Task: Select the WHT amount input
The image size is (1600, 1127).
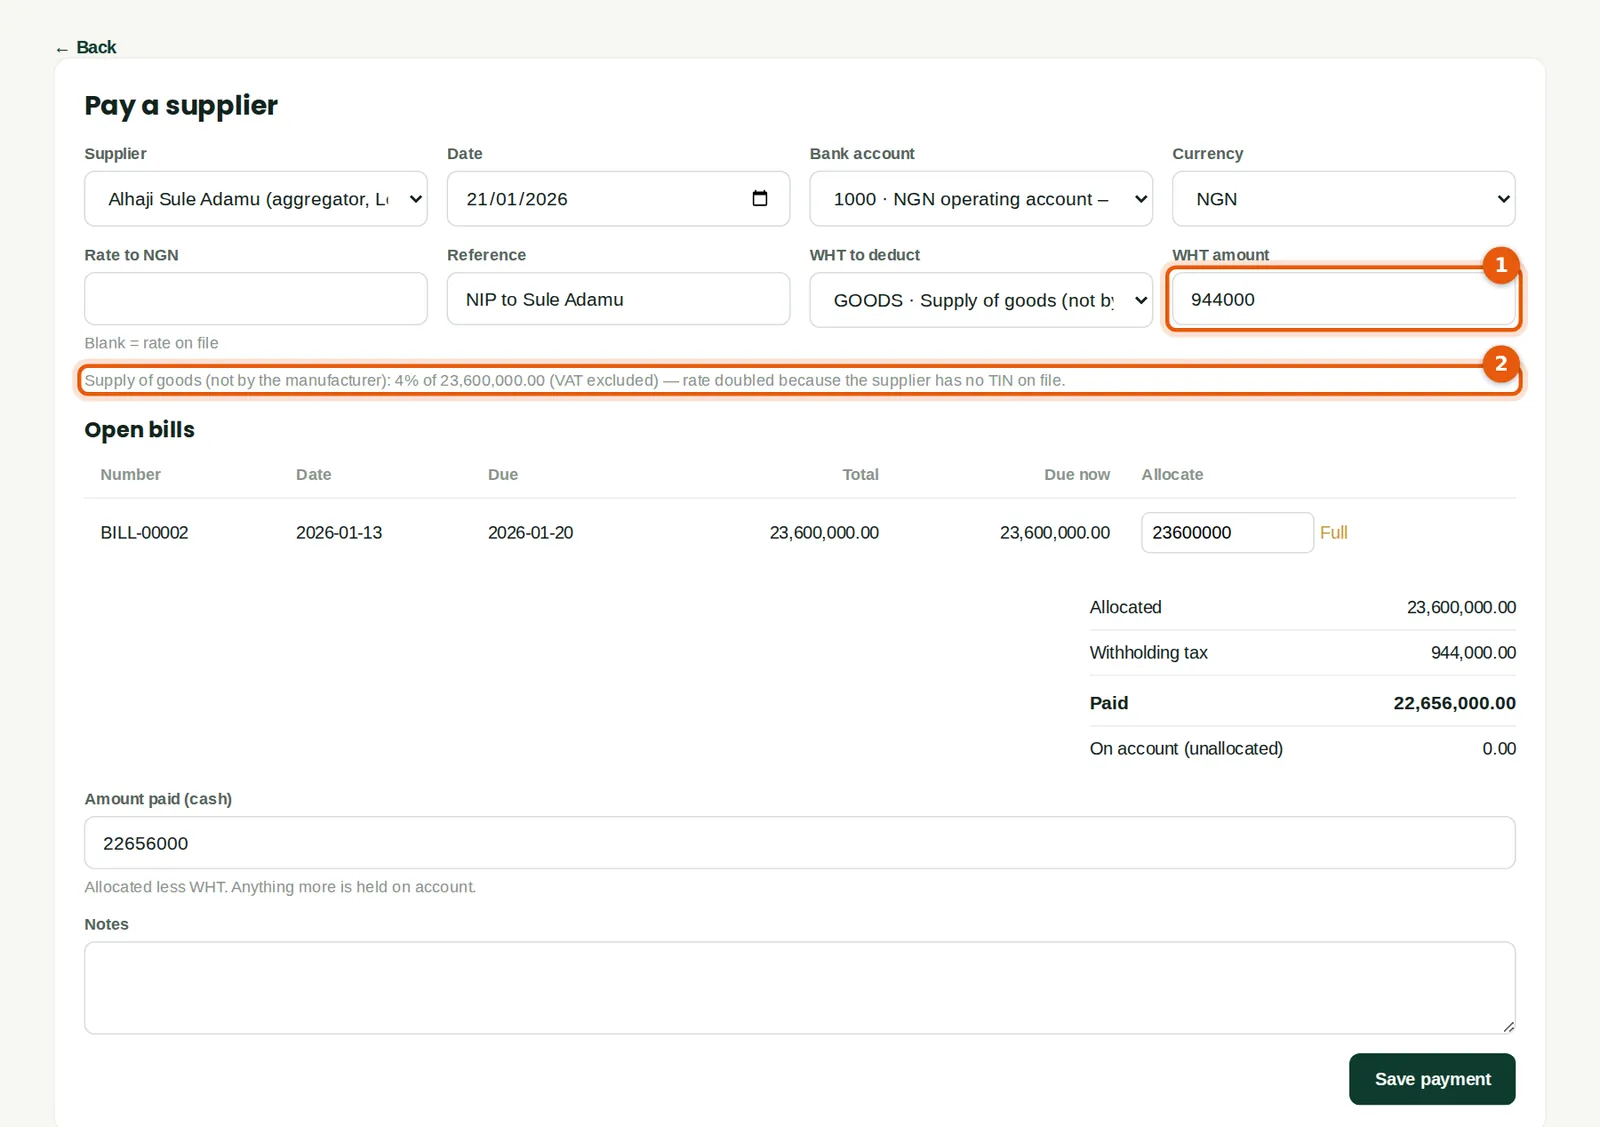Action: click(x=1343, y=299)
